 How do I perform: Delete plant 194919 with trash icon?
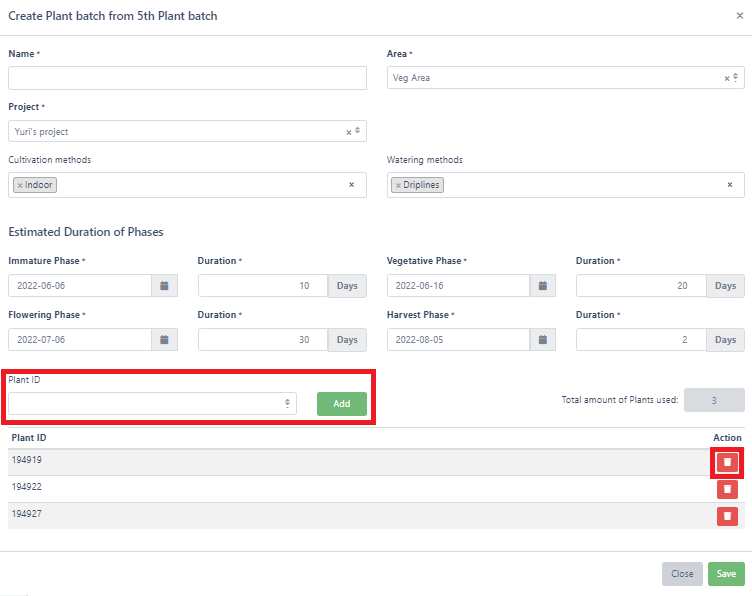[727, 462]
